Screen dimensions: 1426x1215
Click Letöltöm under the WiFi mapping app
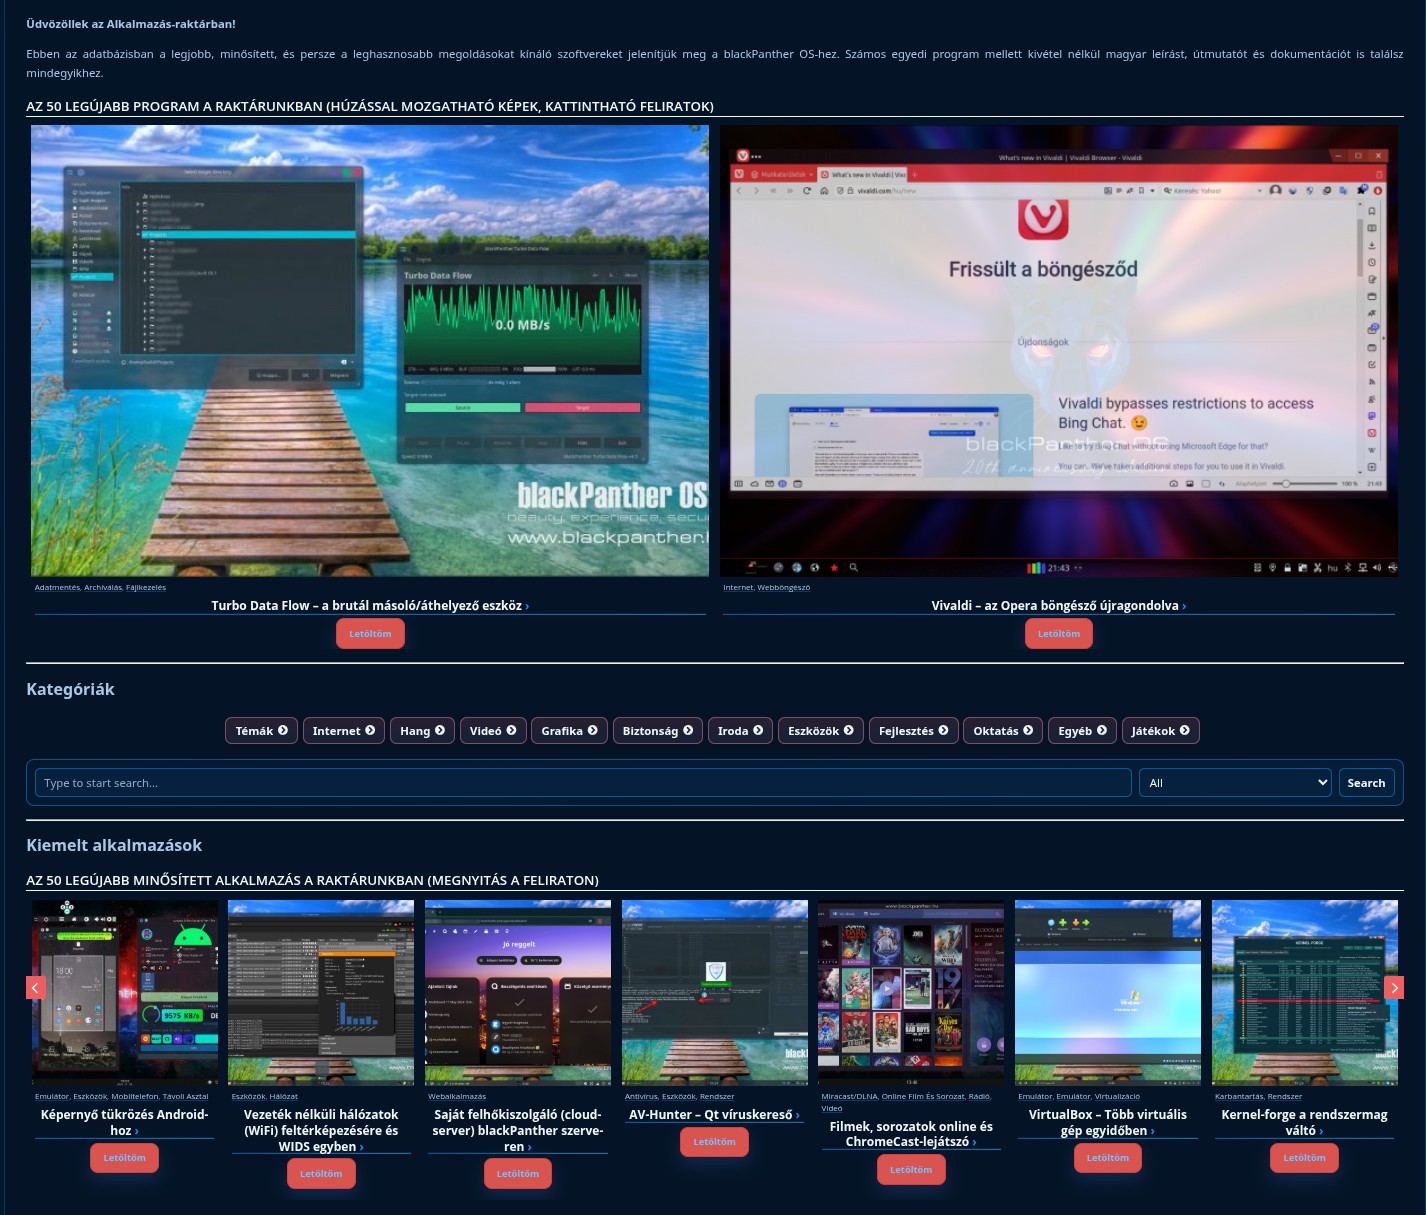tap(321, 1174)
